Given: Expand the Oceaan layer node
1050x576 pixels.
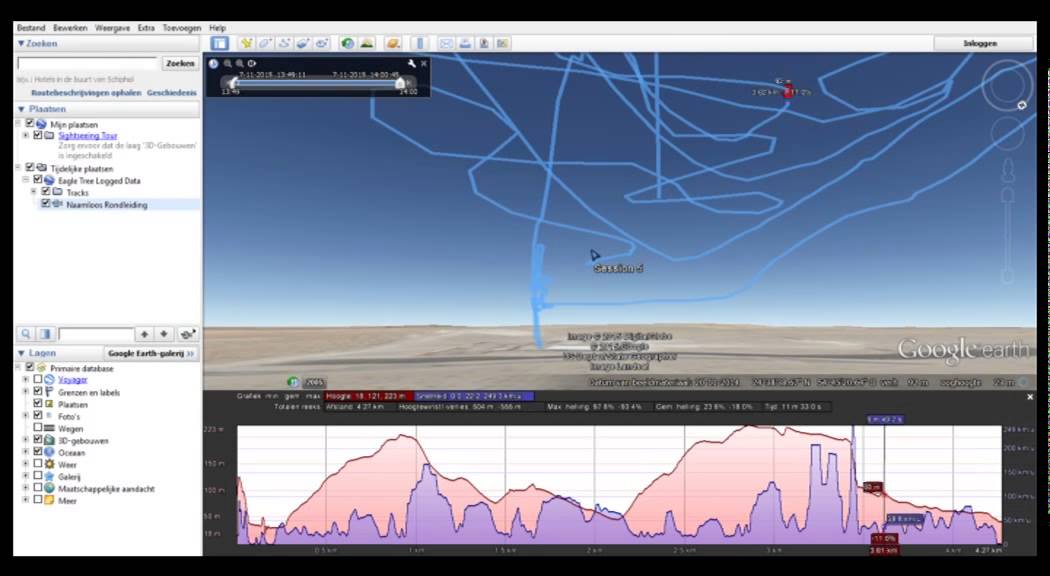Looking at the screenshot, I should (x=25, y=452).
